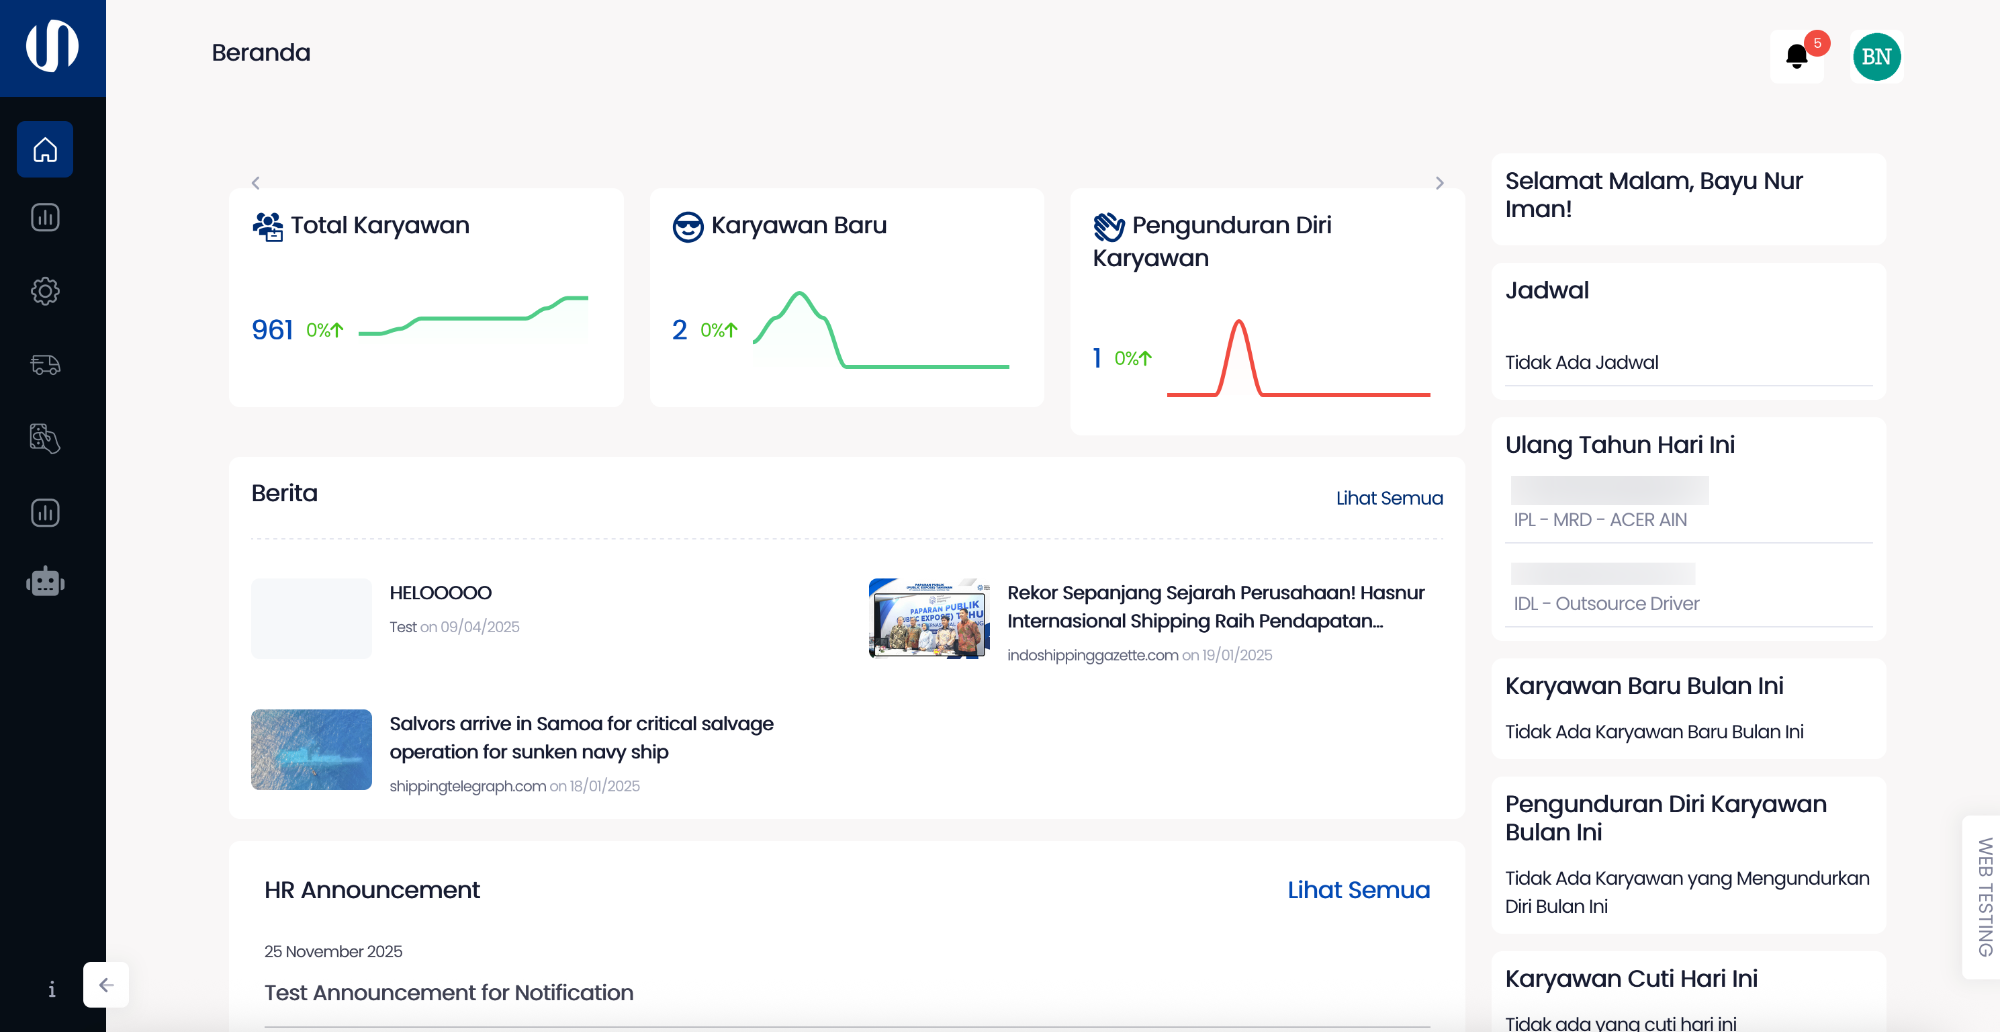Click Test on 09/04/2025 news byline

(454, 627)
